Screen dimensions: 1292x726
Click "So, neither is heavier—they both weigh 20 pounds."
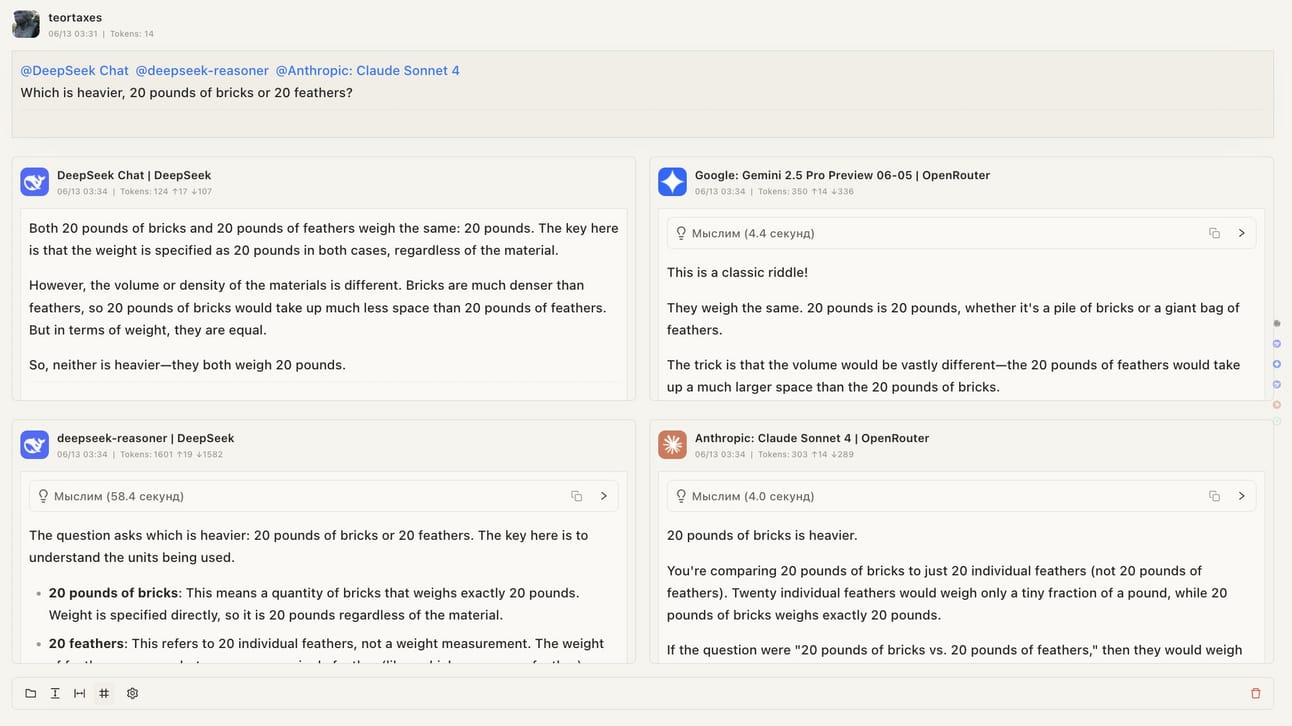[x=187, y=365]
